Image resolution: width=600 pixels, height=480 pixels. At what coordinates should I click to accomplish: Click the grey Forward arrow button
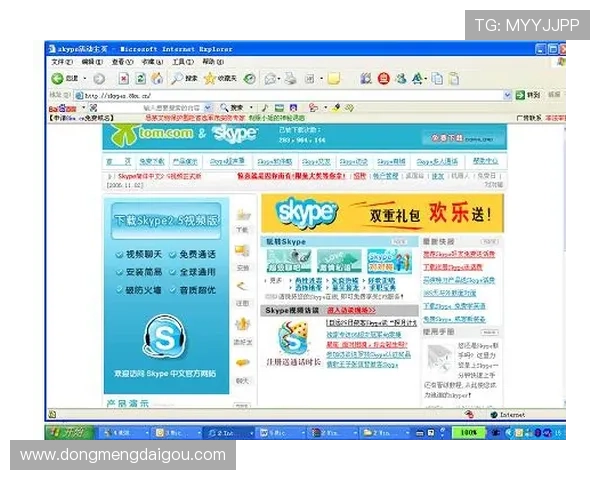[99, 78]
